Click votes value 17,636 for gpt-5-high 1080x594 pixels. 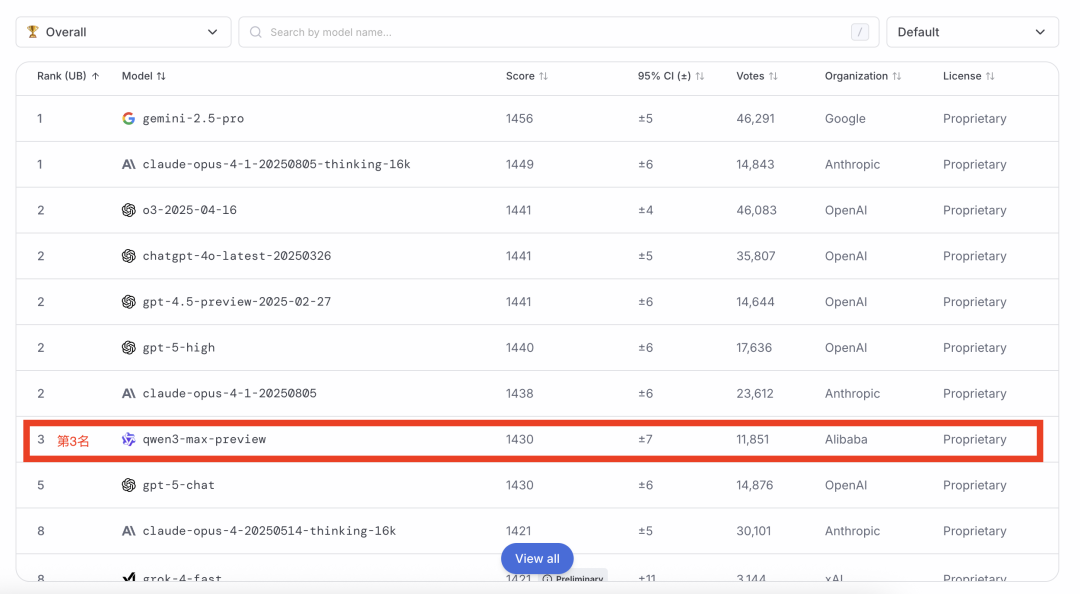coord(754,347)
